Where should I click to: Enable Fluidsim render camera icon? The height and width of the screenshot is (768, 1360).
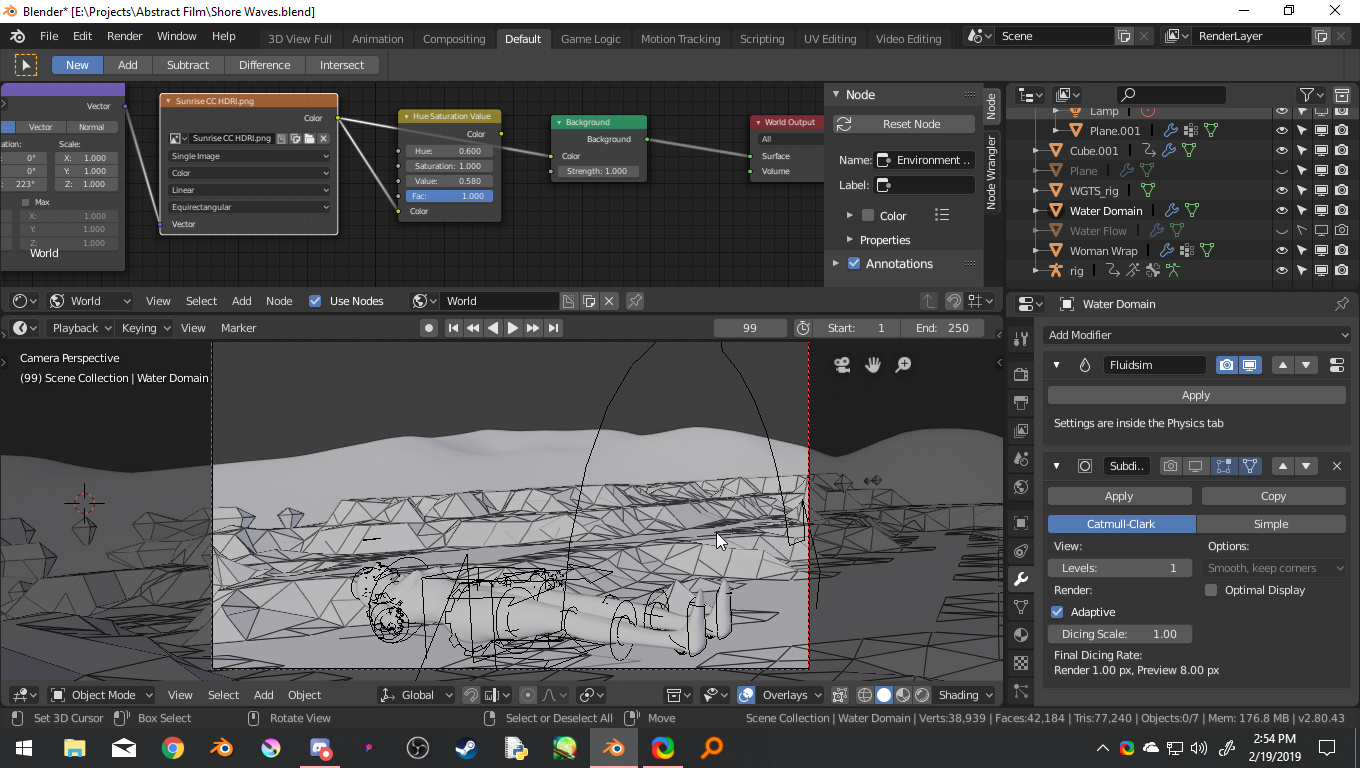tap(1227, 365)
